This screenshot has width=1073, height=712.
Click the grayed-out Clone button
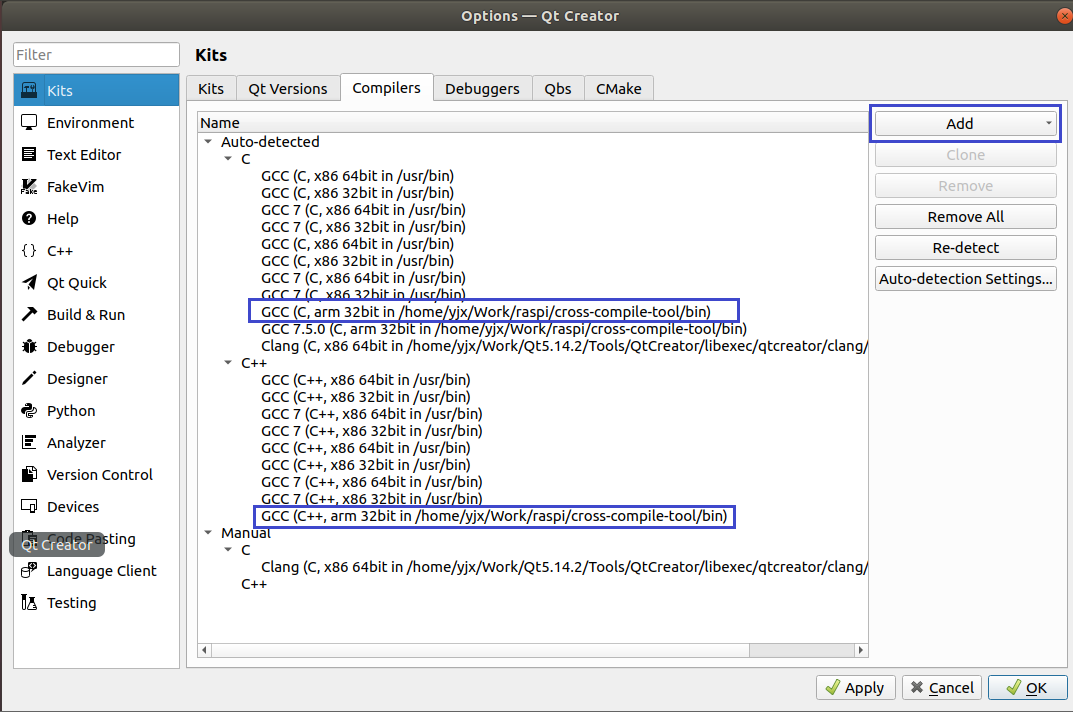[x=966, y=155]
